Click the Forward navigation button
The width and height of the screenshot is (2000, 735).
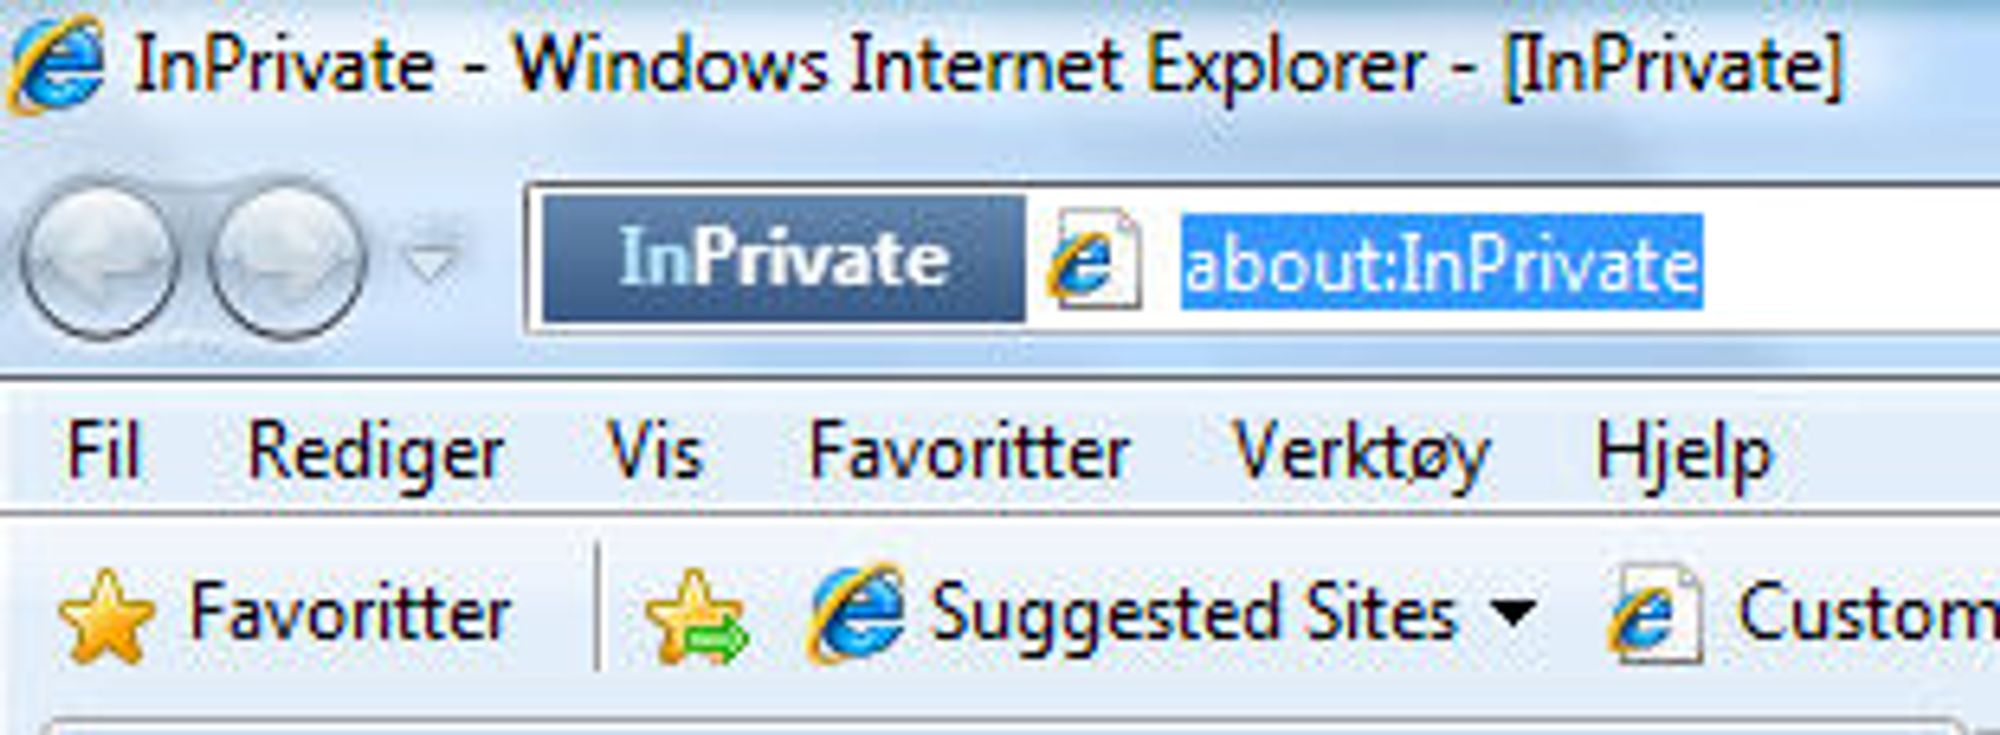pyautogui.click(x=289, y=259)
